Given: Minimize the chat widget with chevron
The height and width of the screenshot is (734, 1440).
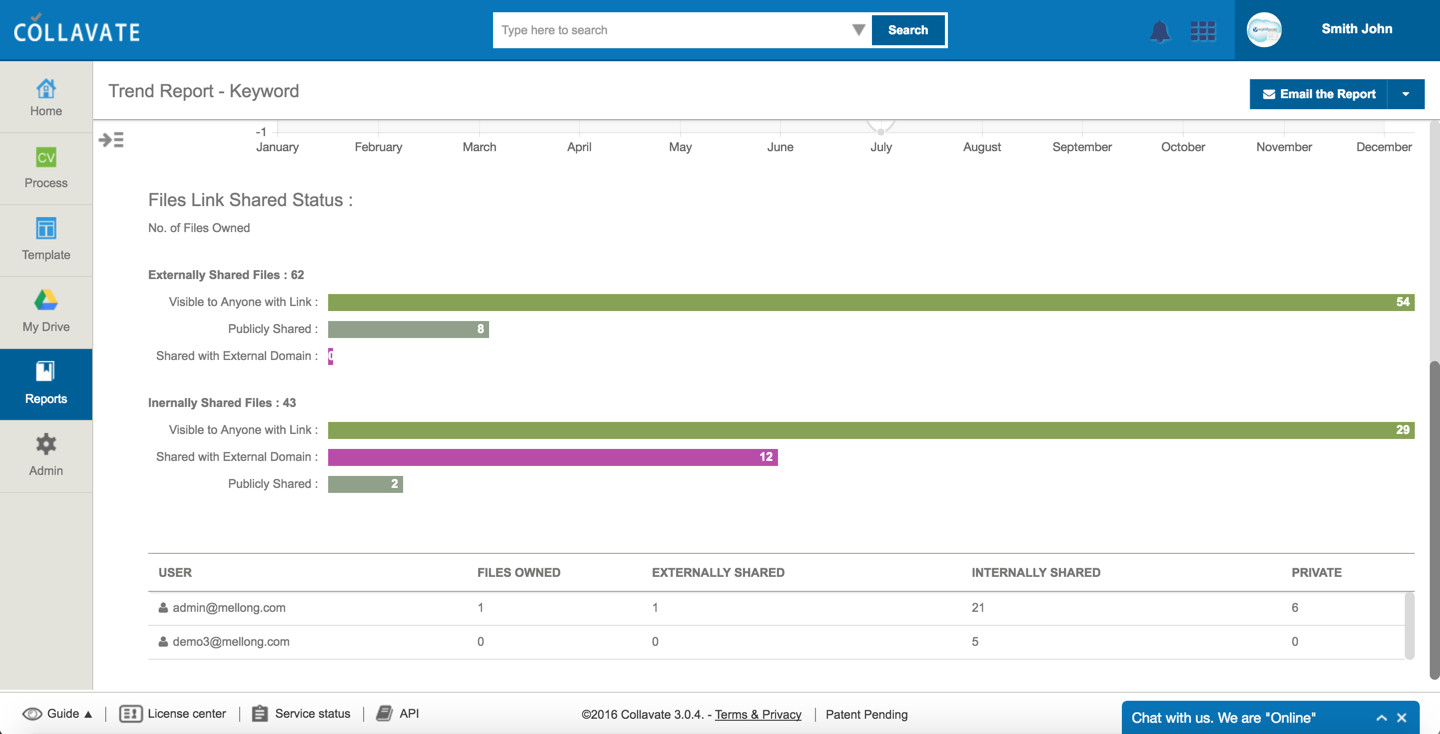Looking at the screenshot, I should coord(1381,718).
